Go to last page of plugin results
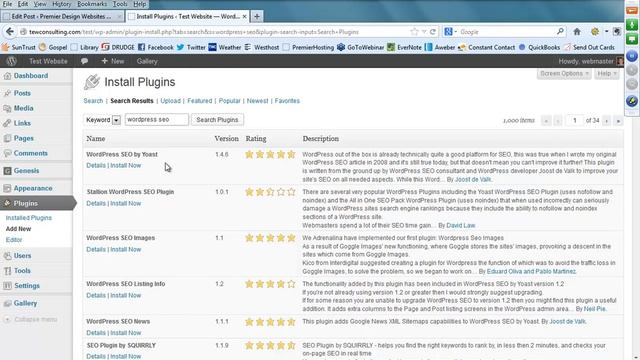Image resolution: width=640 pixels, height=360 pixels. click(618, 121)
